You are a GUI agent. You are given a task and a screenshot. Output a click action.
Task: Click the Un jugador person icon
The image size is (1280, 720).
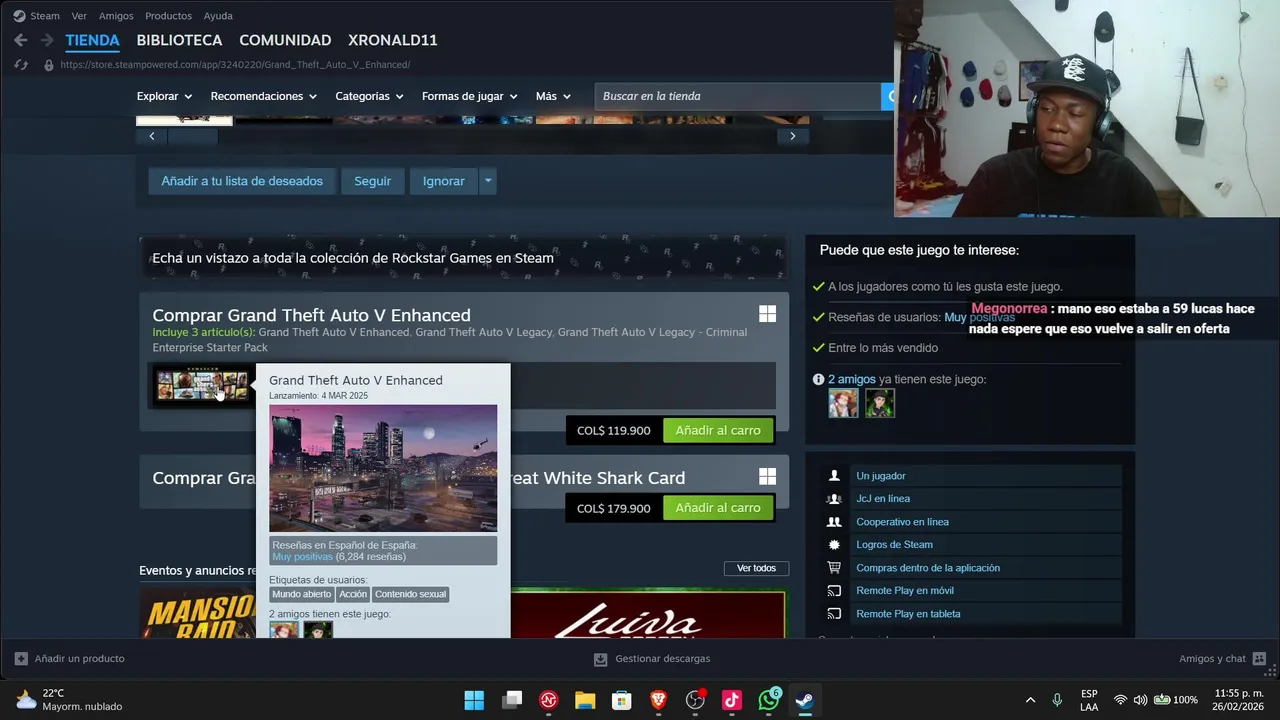[834, 476]
